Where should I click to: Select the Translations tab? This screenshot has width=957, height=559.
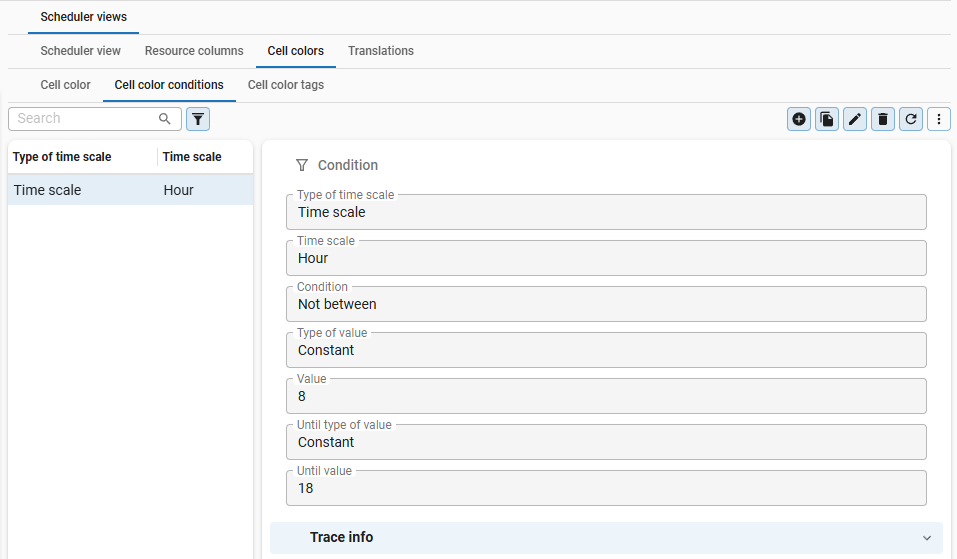(381, 51)
